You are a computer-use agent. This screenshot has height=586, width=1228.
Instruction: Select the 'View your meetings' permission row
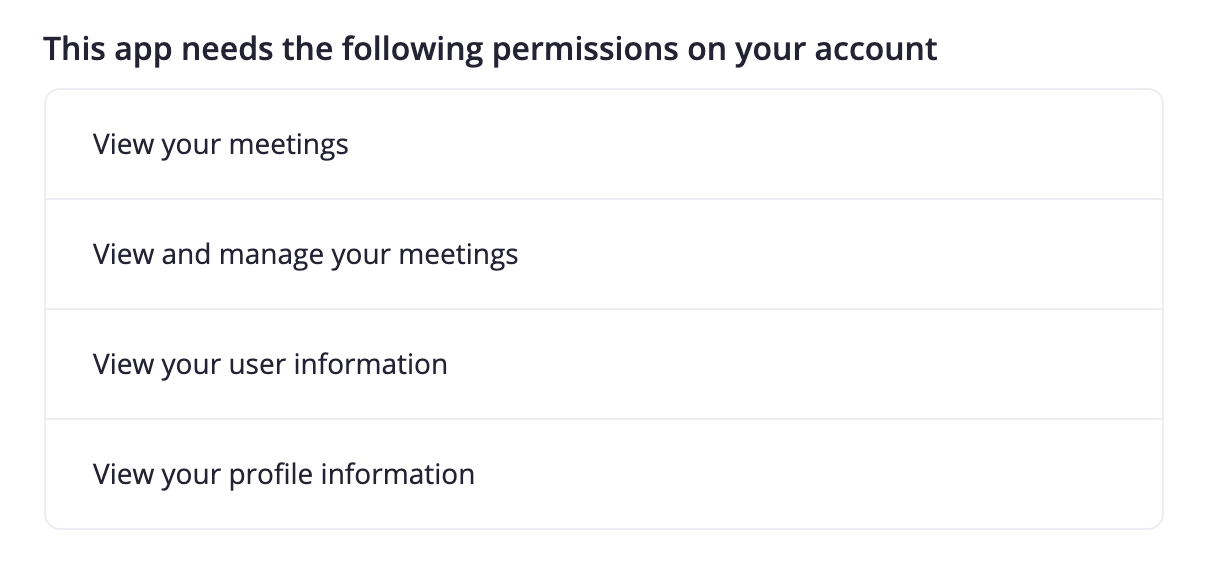604,144
